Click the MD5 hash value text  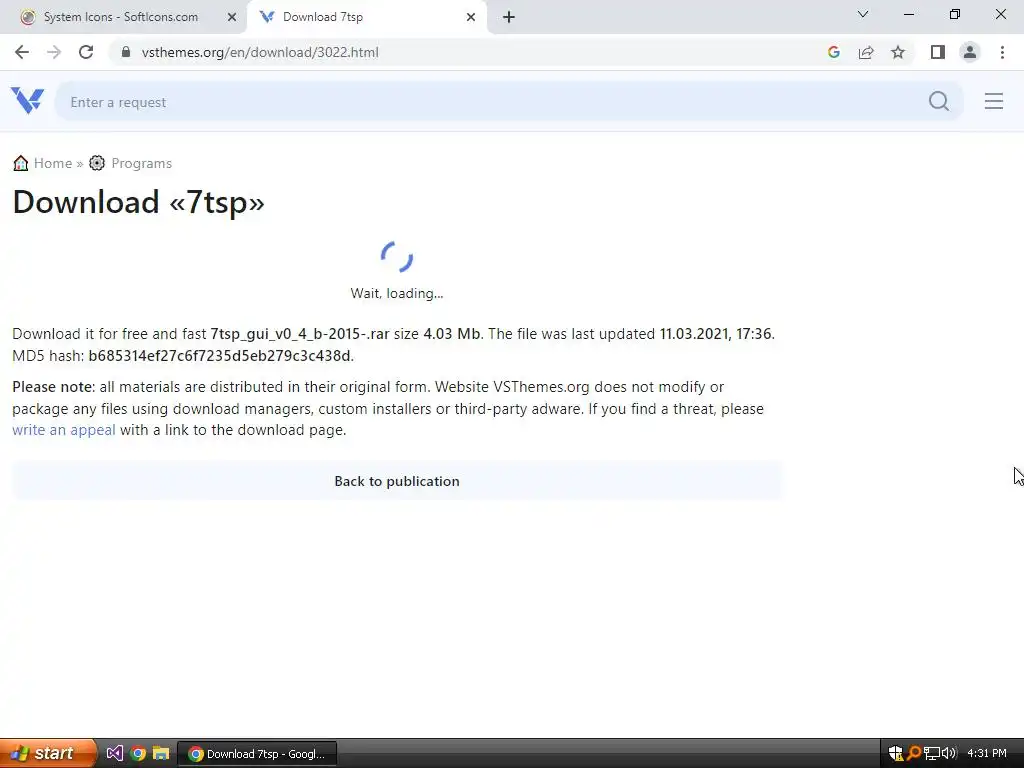coord(219,356)
